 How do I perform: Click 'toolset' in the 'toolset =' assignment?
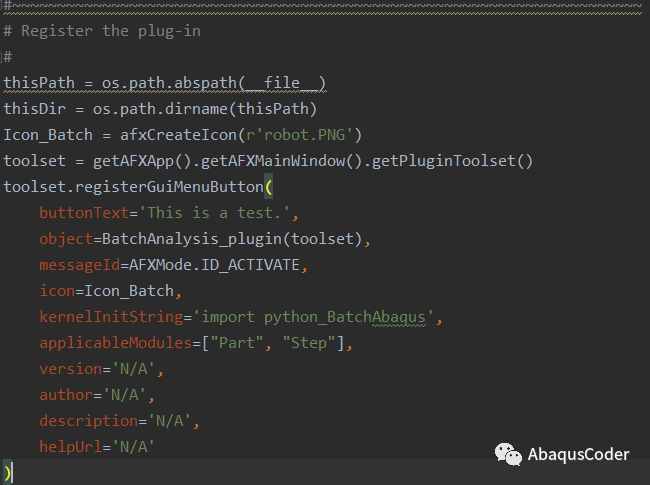[x=34, y=161]
